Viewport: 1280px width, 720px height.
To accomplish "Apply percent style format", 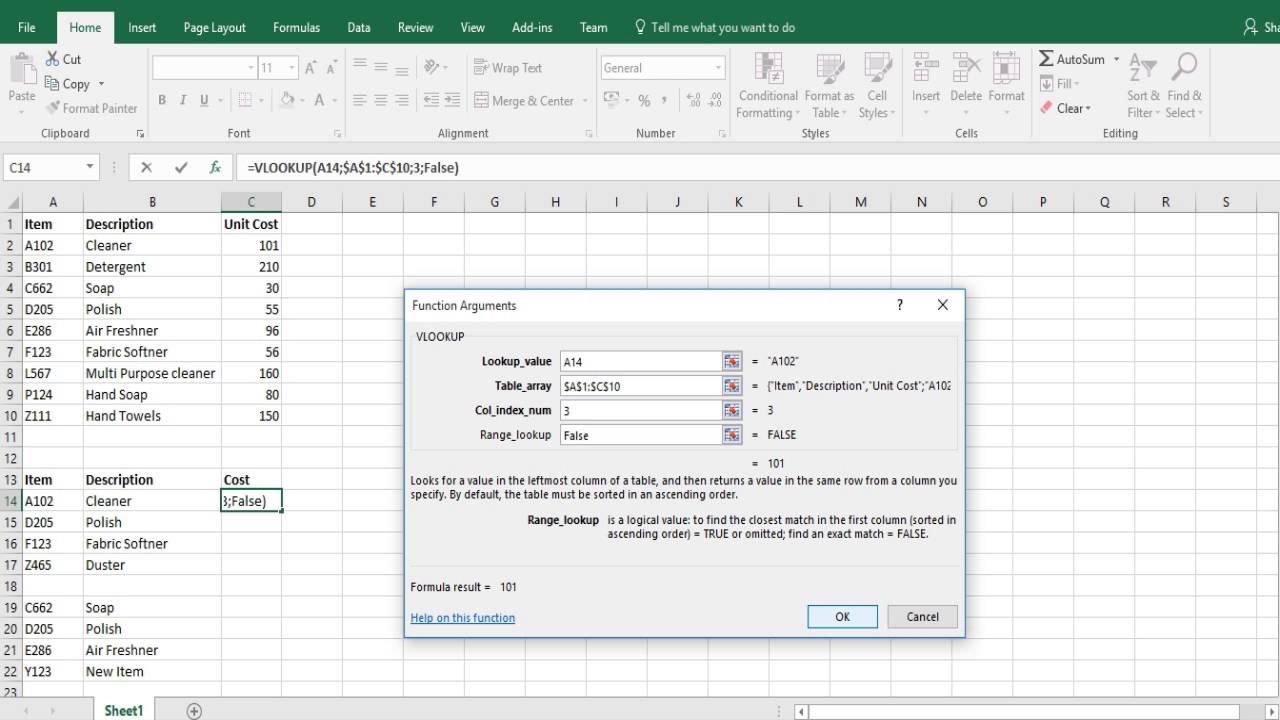I will [644, 100].
